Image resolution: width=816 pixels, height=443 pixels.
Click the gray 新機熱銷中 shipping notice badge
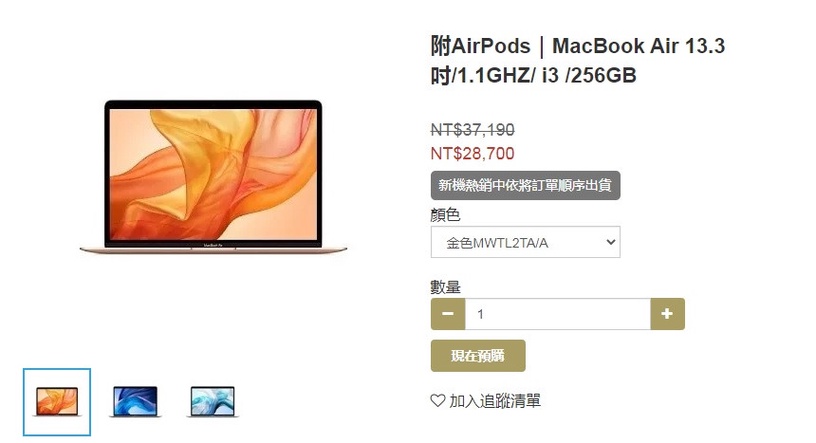tap(525, 185)
